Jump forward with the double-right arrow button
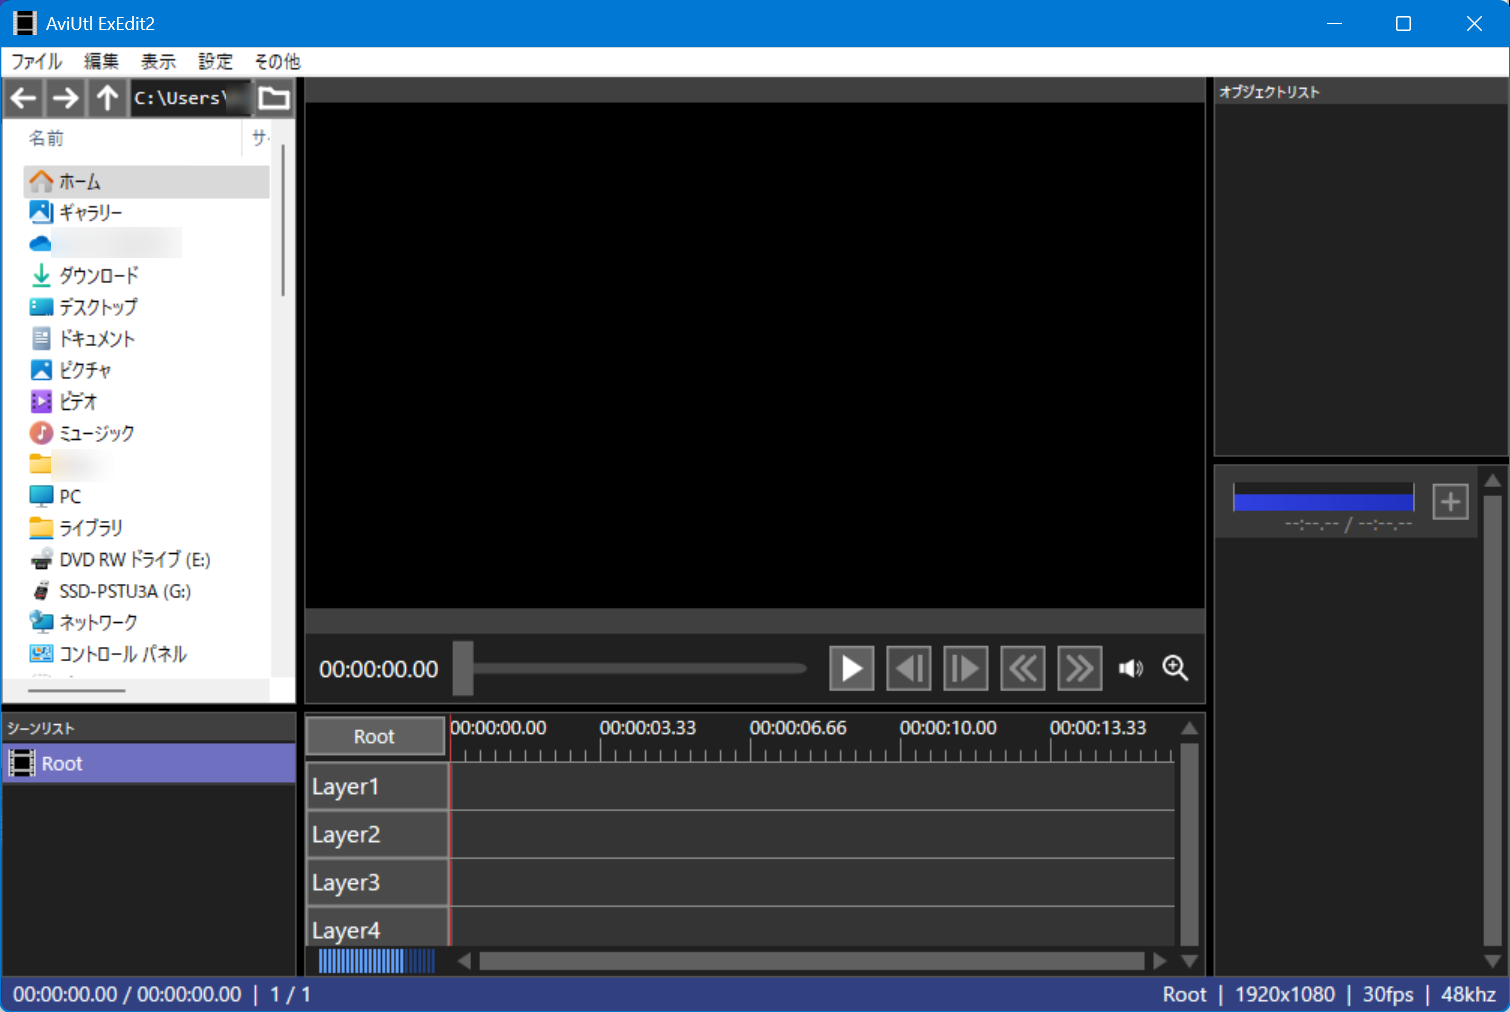The image size is (1510, 1012). coord(1079,668)
